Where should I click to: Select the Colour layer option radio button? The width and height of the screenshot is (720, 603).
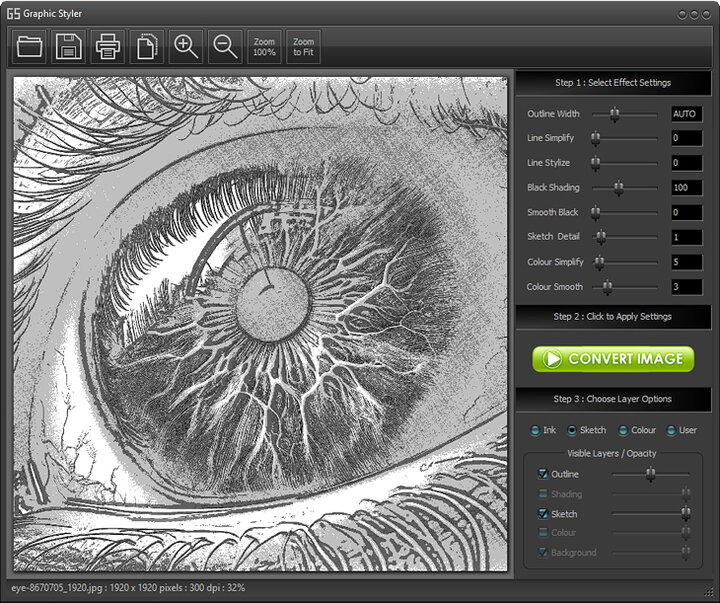coord(623,431)
